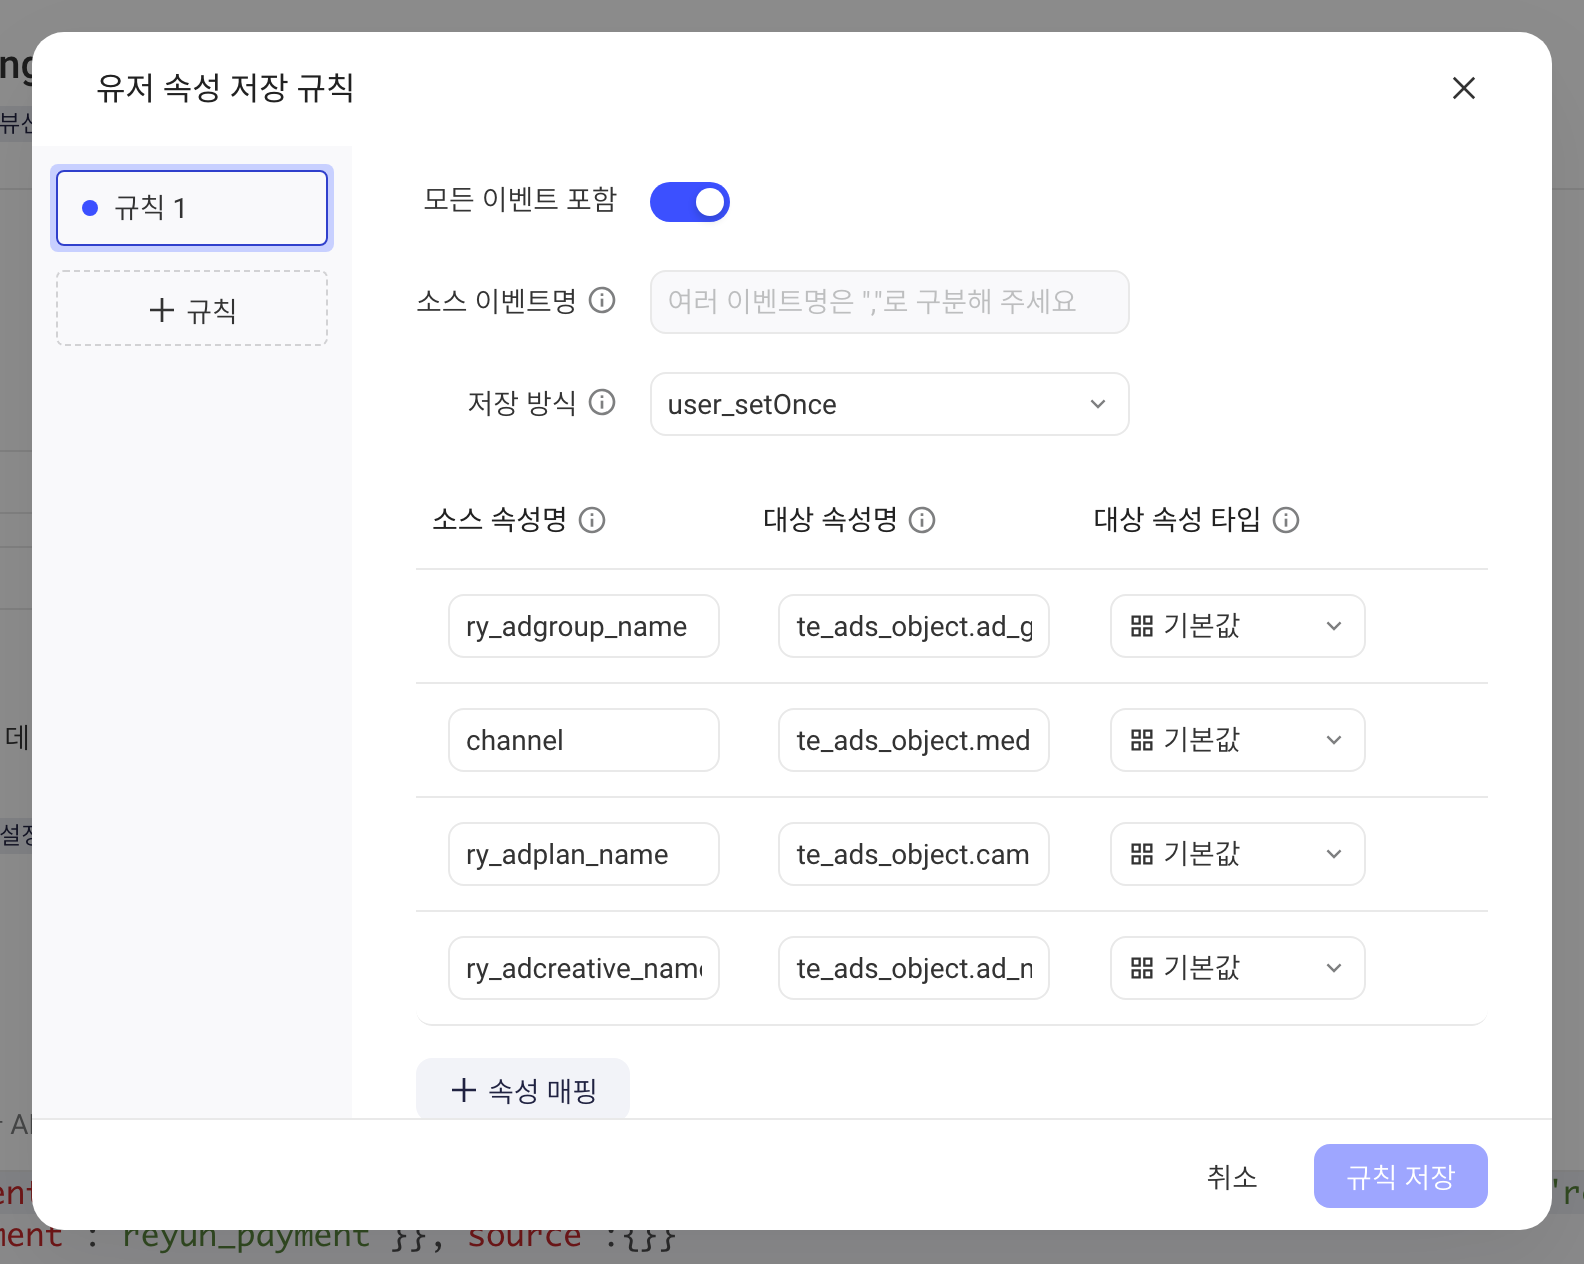Click the ry_adcreative_name source property field

point(584,968)
